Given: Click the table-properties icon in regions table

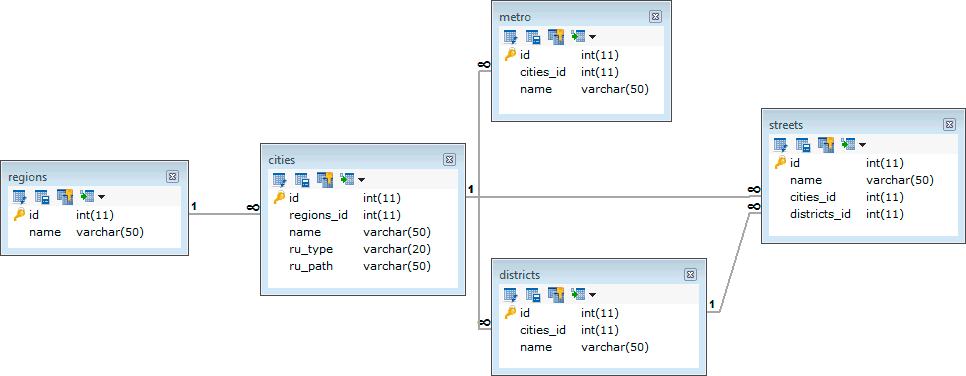Looking at the screenshot, I should tap(42, 197).
